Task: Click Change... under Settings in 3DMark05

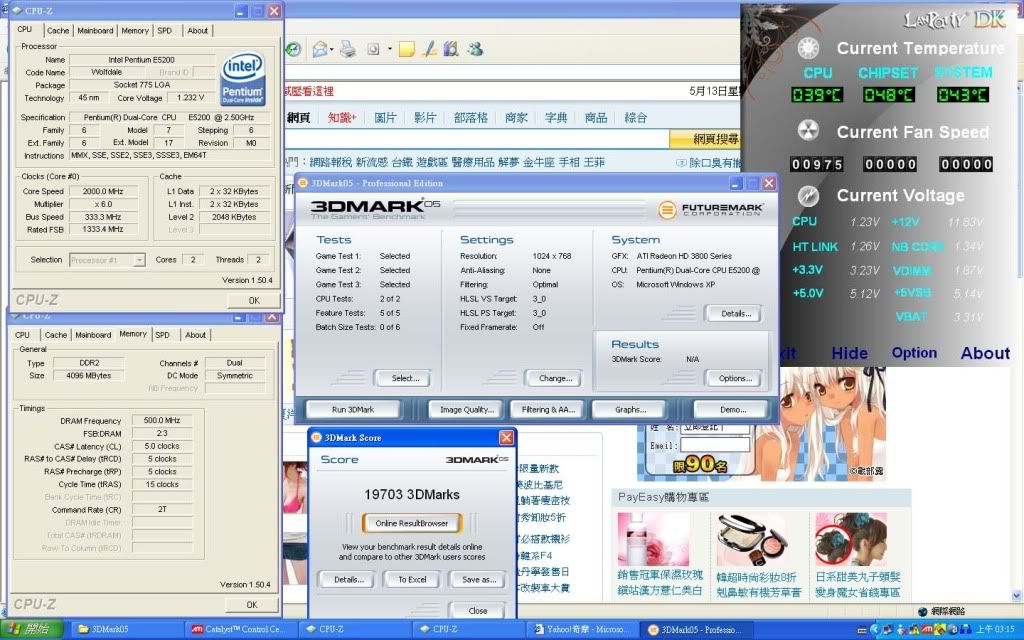Action: (x=555, y=378)
